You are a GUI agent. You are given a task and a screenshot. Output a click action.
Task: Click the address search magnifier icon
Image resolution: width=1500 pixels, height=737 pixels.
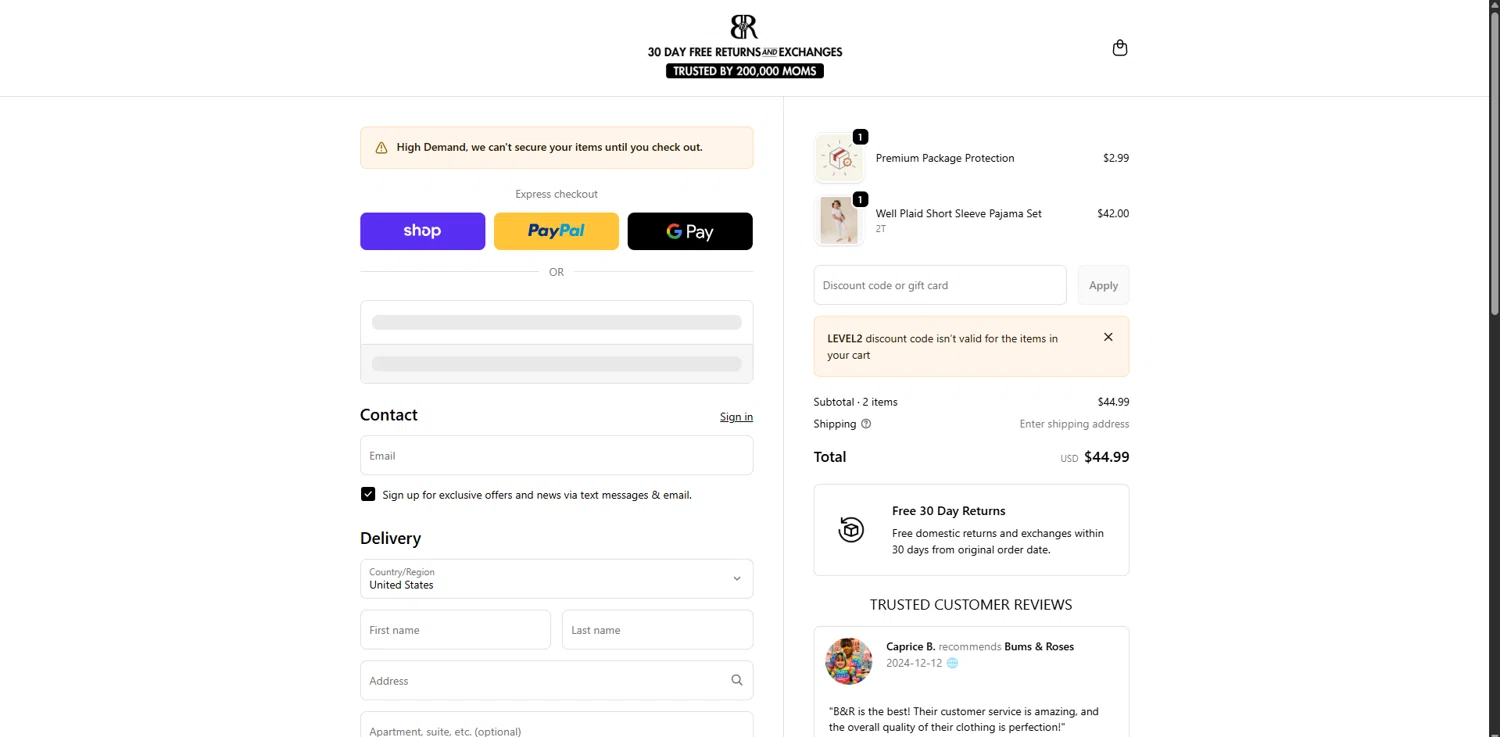[737, 680]
